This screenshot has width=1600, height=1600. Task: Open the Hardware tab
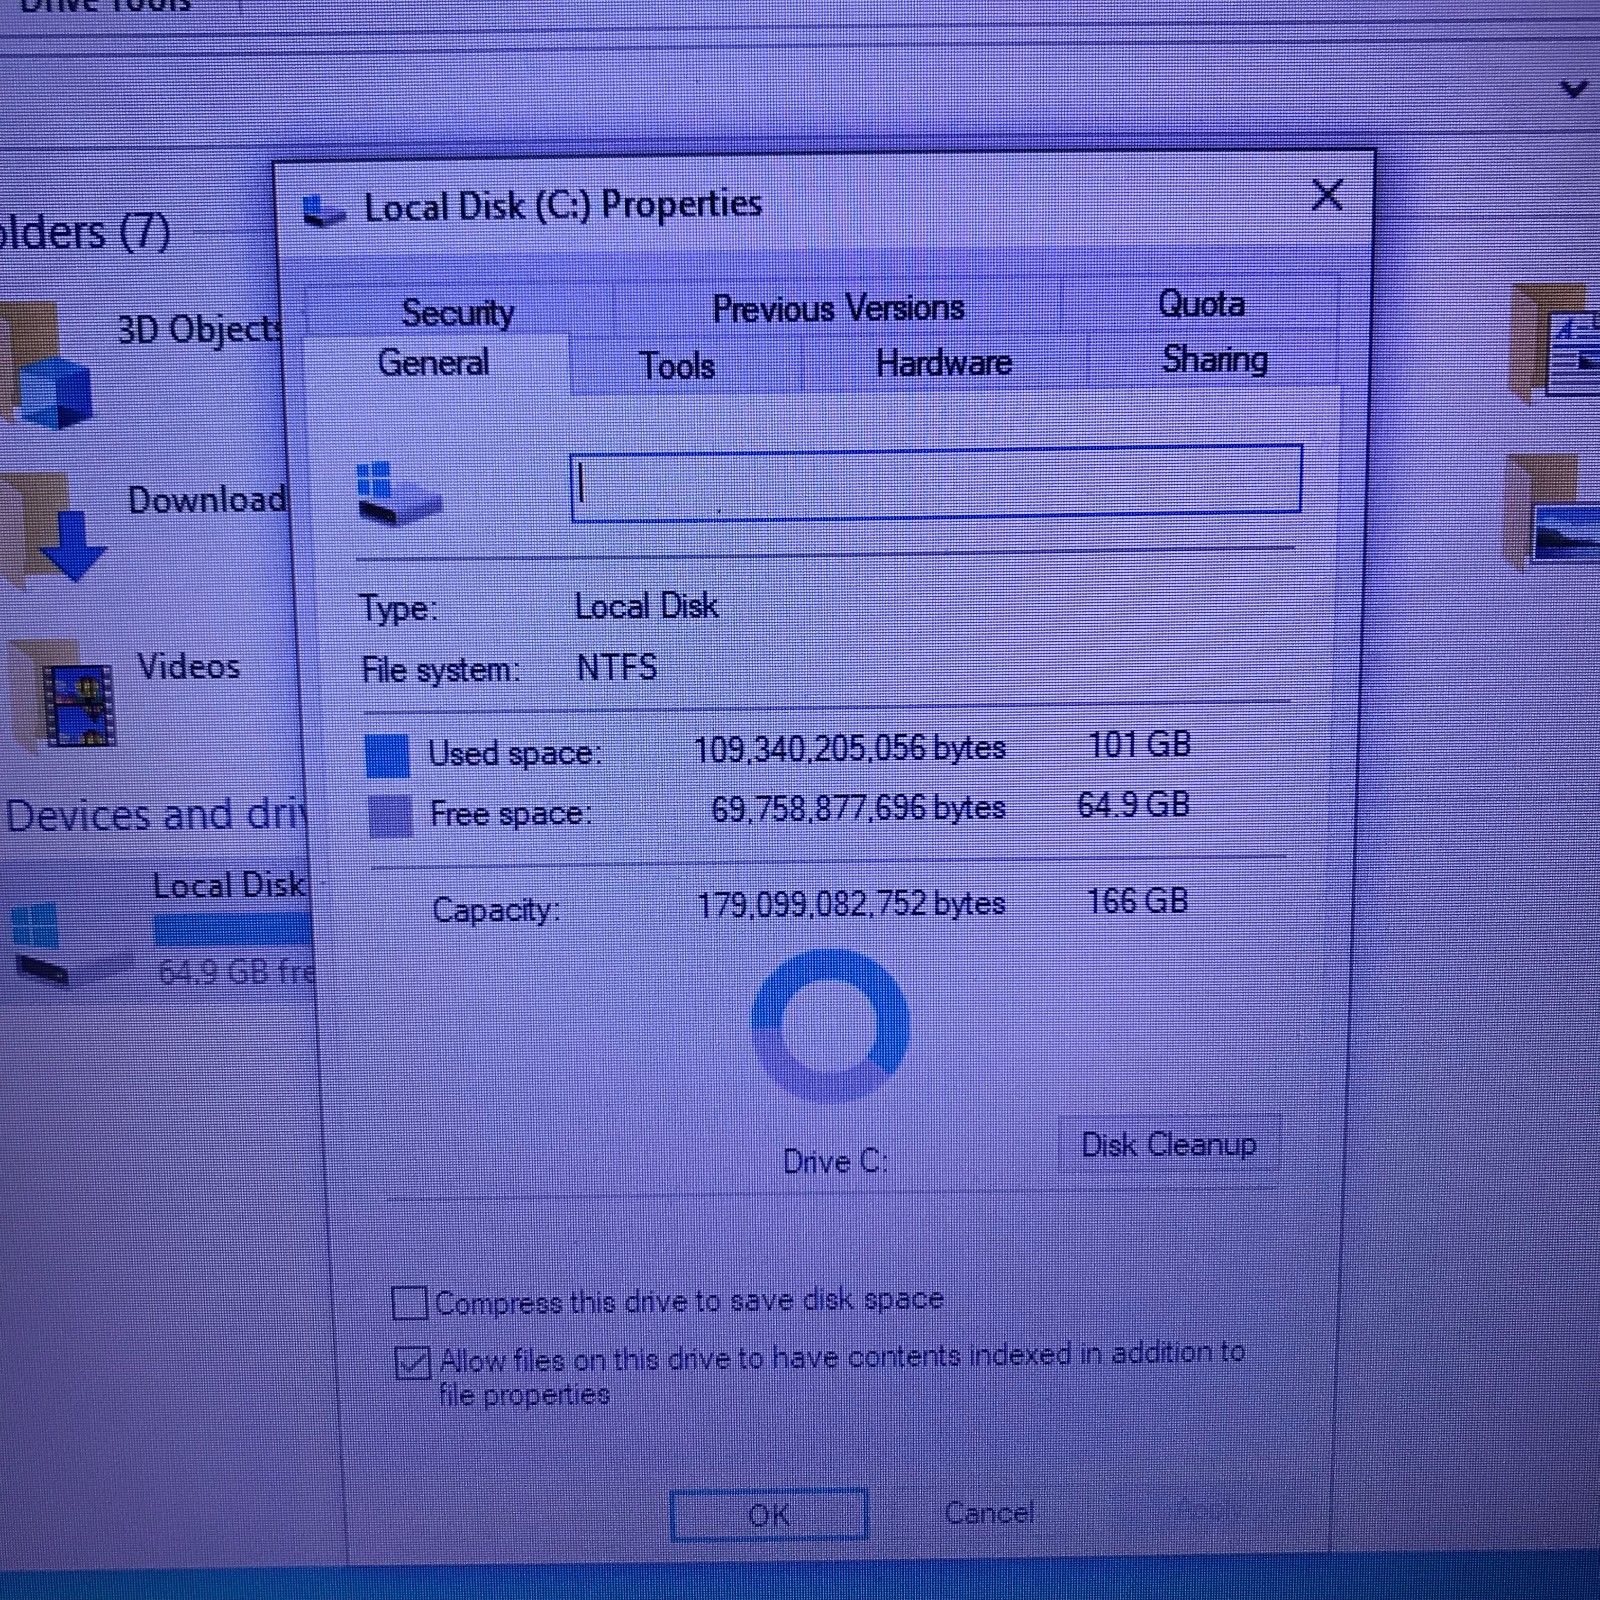click(x=943, y=362)
